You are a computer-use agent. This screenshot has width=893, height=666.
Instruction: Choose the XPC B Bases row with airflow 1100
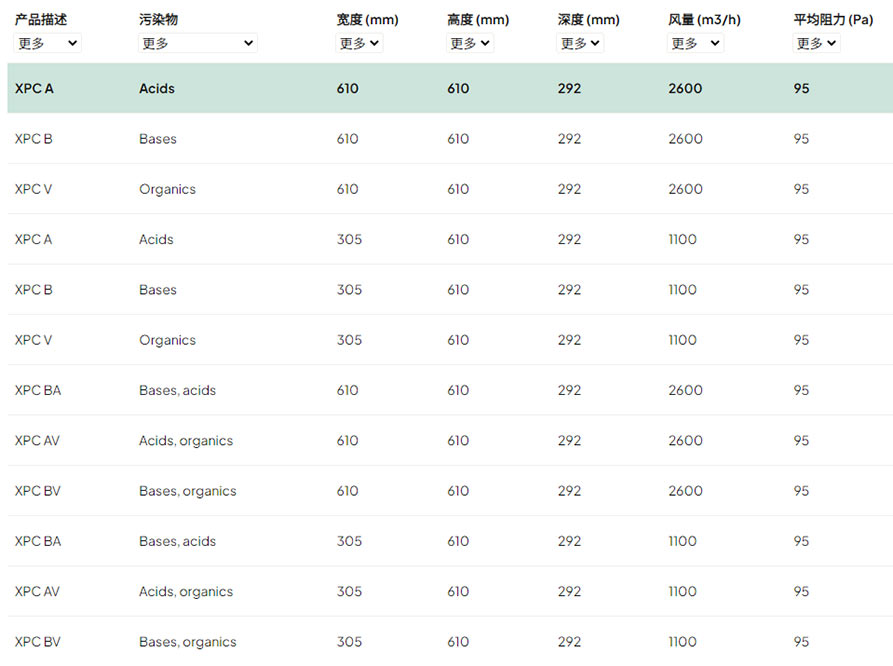click(x=450, y=289)
